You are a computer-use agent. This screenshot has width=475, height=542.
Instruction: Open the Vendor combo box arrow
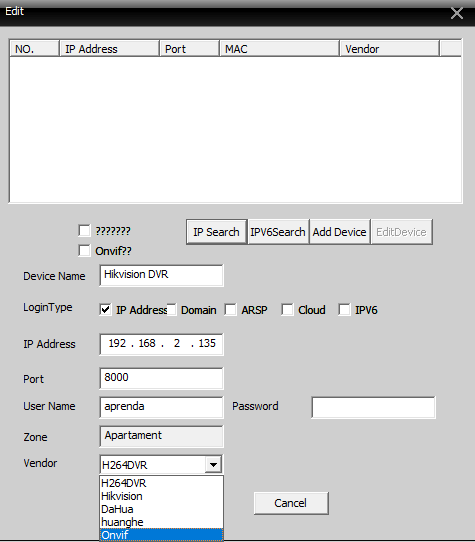click(x=213, y=465)
